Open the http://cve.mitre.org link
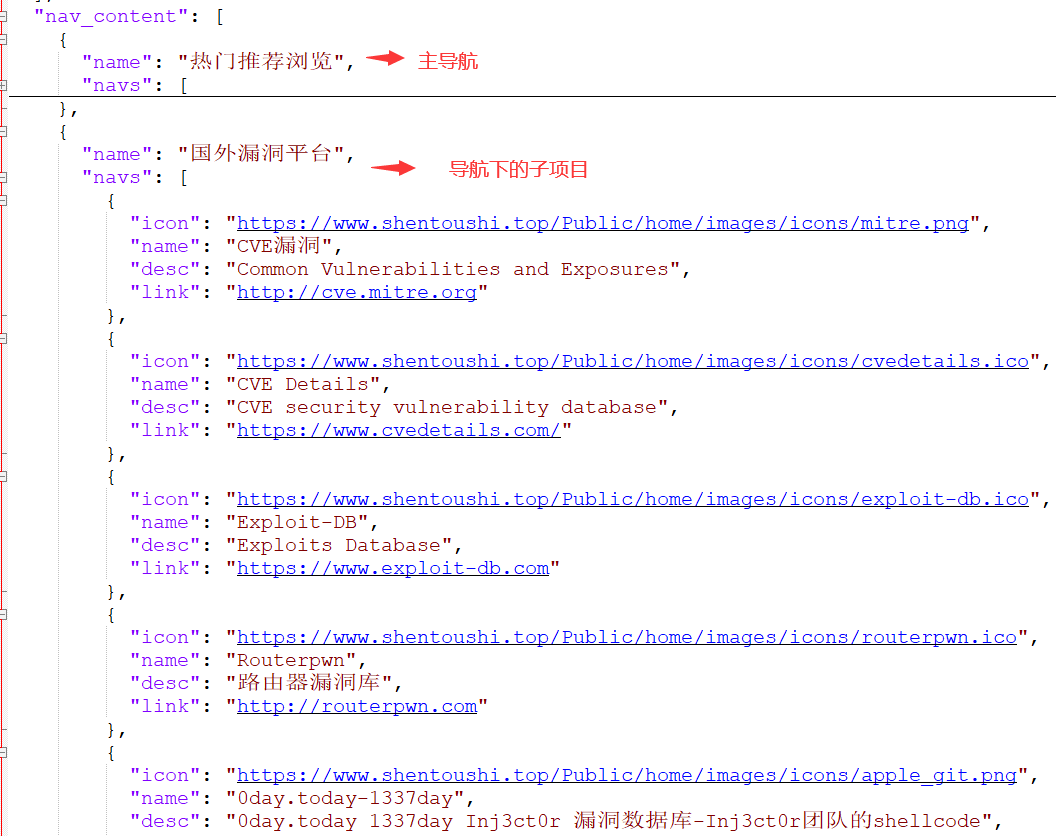The image size is (1056, 836). pos(357,292)
